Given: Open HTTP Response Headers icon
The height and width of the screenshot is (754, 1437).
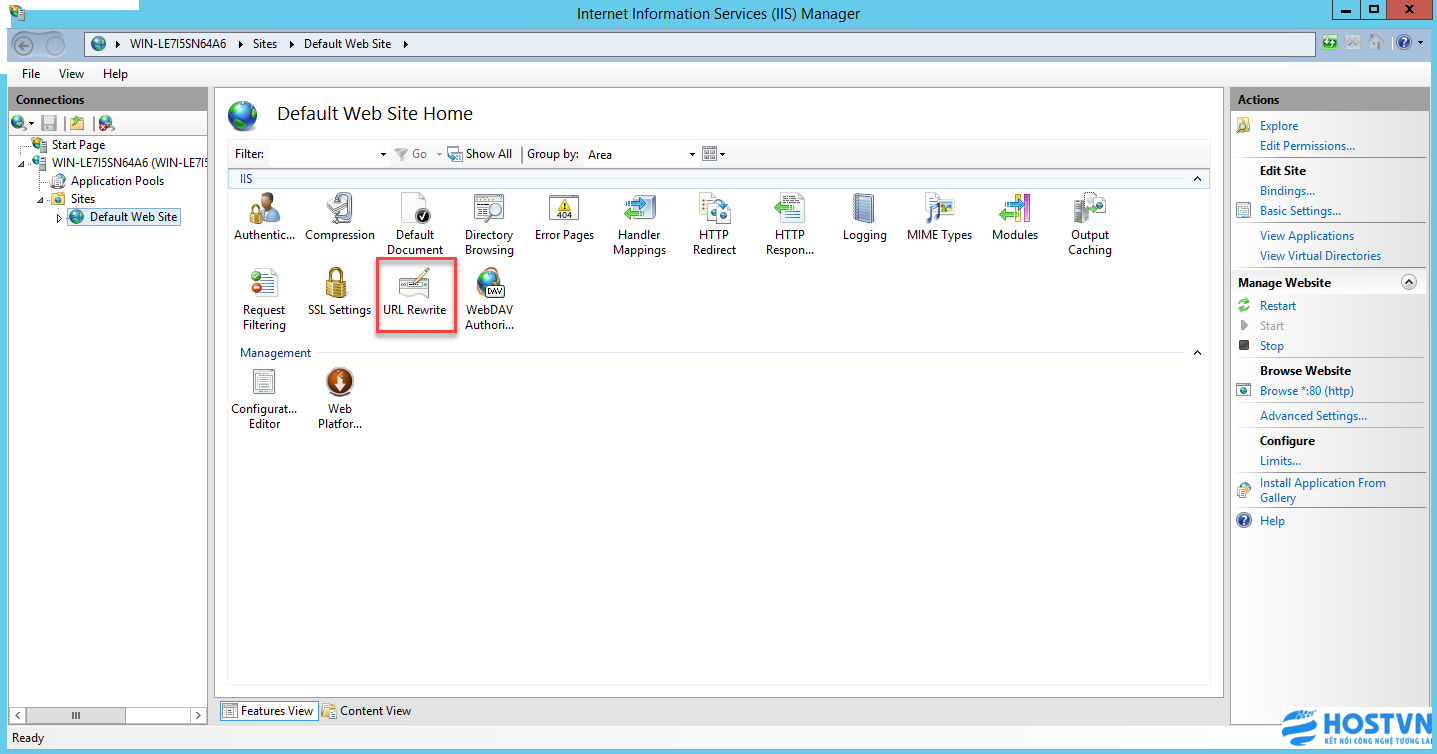Looking at the screenshot, I should 789,225.
